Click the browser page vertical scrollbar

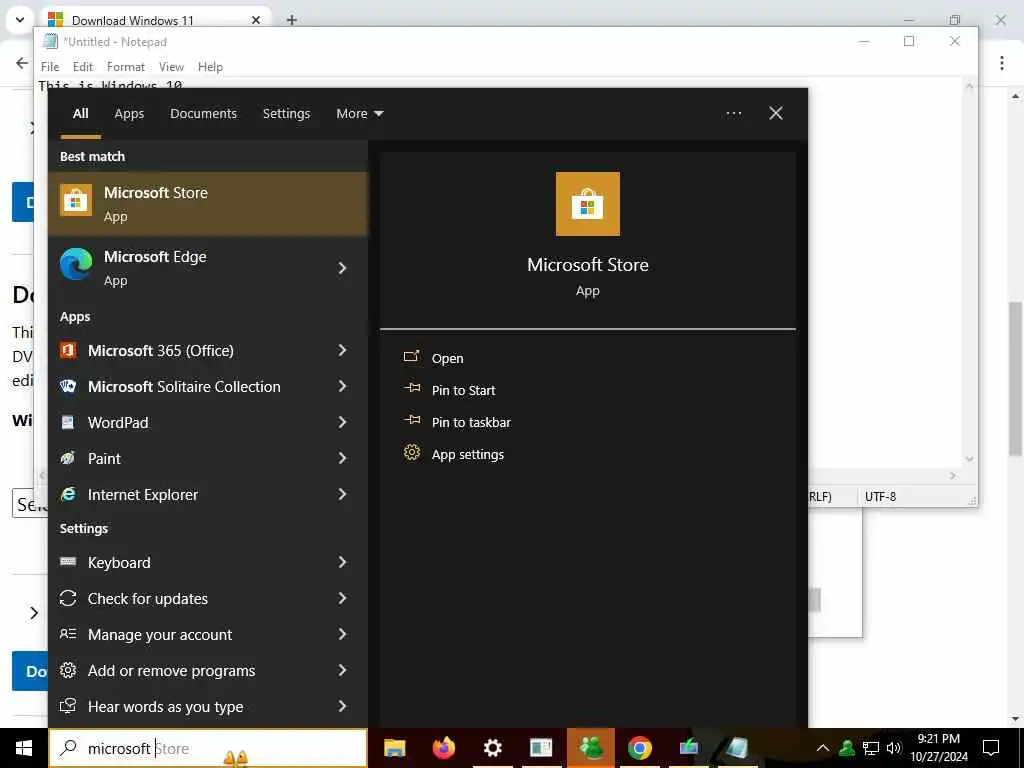click(1015, 379)
